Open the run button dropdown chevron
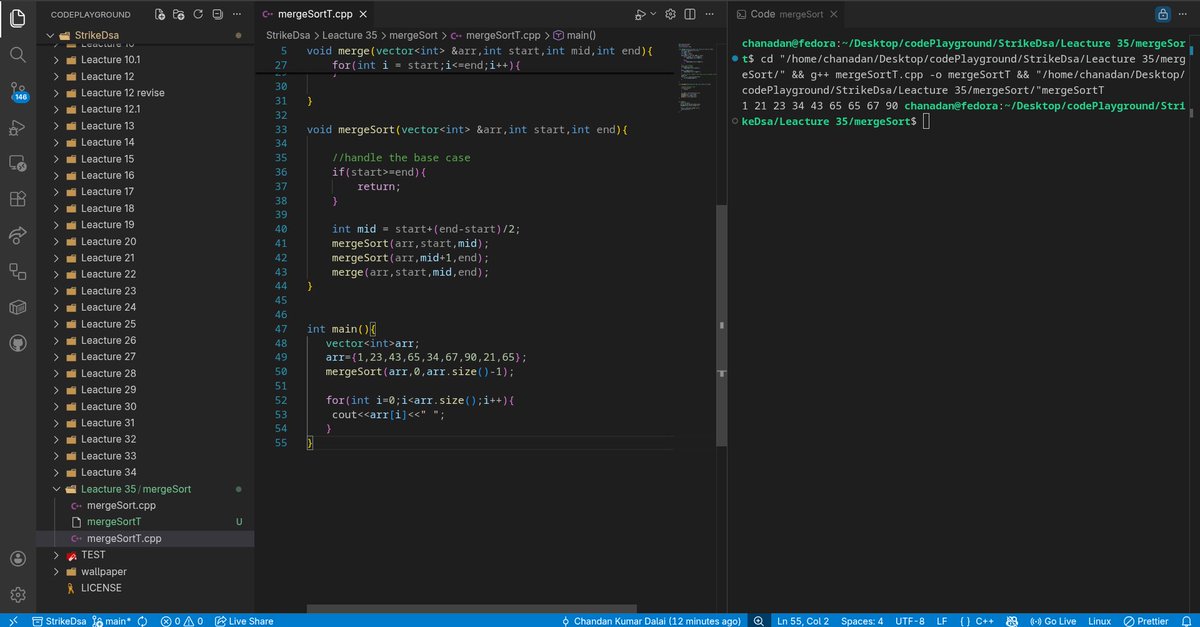This screenshot has height=627, width=1200. 653,15
